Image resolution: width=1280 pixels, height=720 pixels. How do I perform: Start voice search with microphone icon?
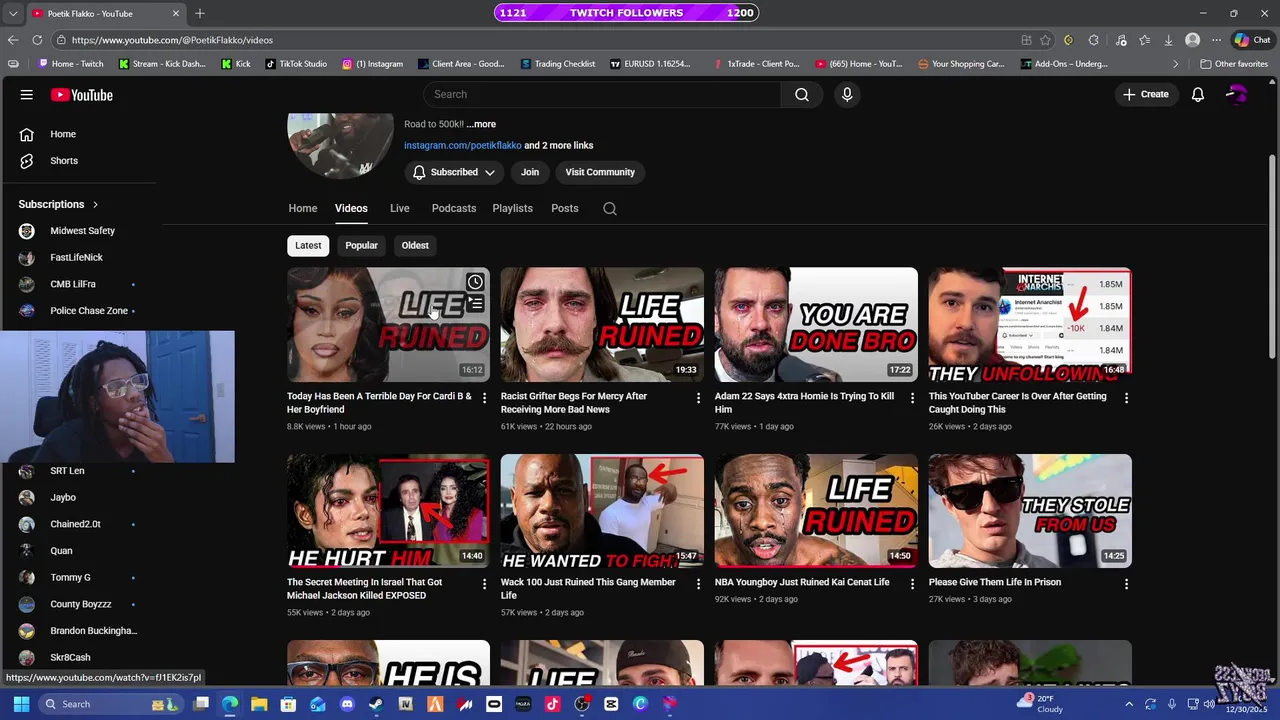point(847,94)
